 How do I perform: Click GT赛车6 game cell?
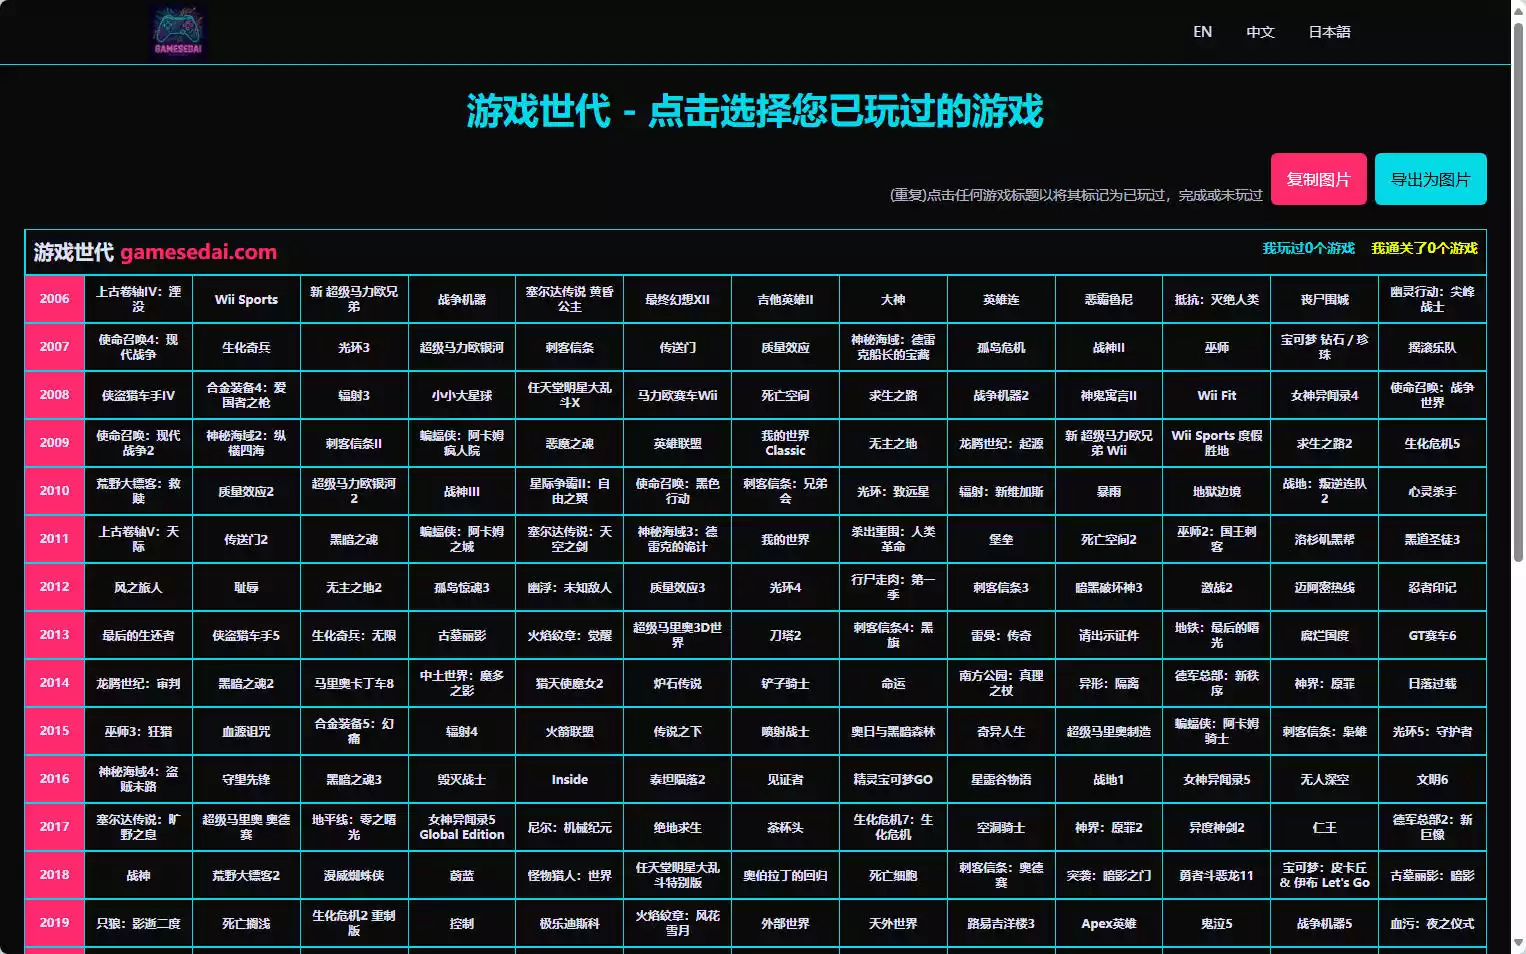click(1432, 635)
